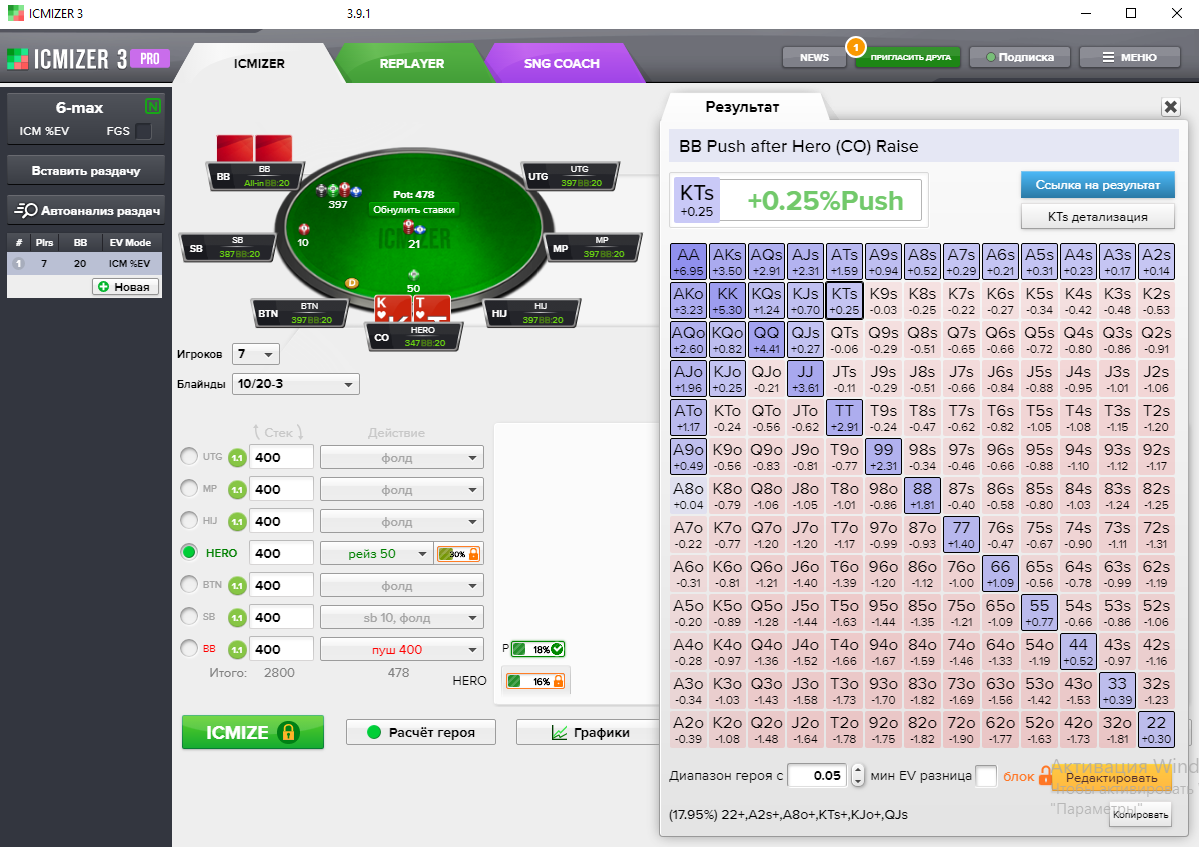This screenshot has width=1199, height=847.
Task: Click the BTN 1.1 green badge
Action: pyautogui.click(x=237, y=586)
